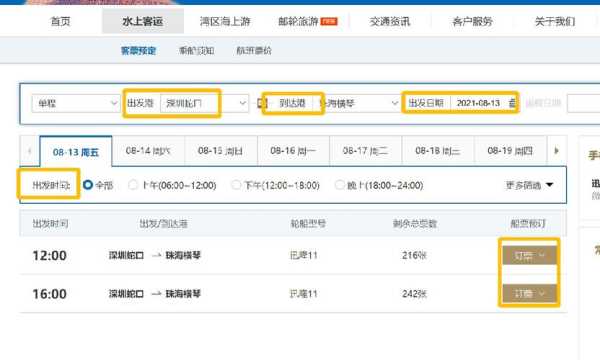Expand the 更多筛选 filter dropdown
The height and width of the screenshot is (360, 600).
(x=529, y=186)
